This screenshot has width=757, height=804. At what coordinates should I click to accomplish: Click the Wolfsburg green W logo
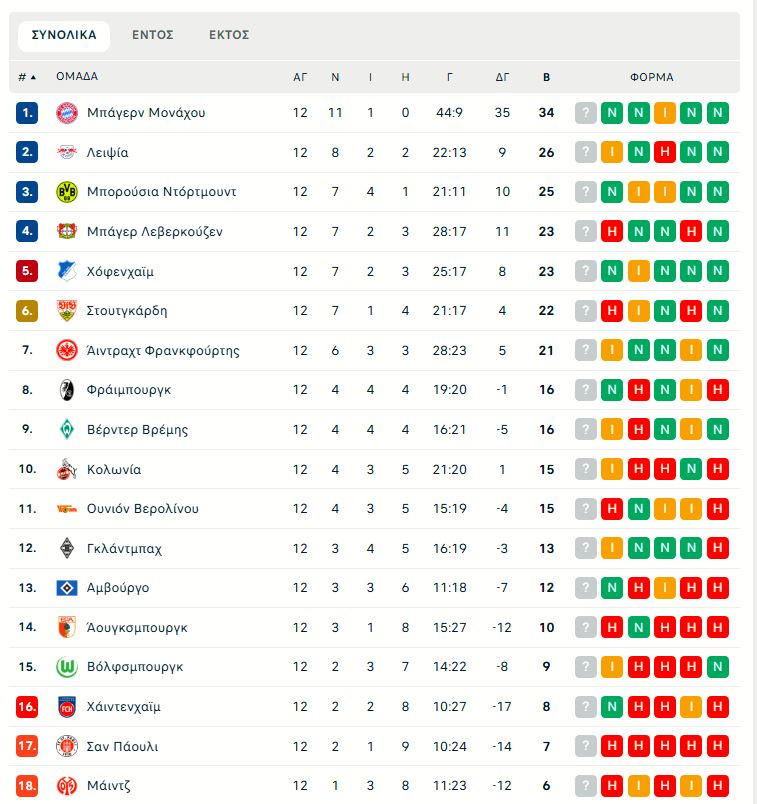[x=67, y=667]
